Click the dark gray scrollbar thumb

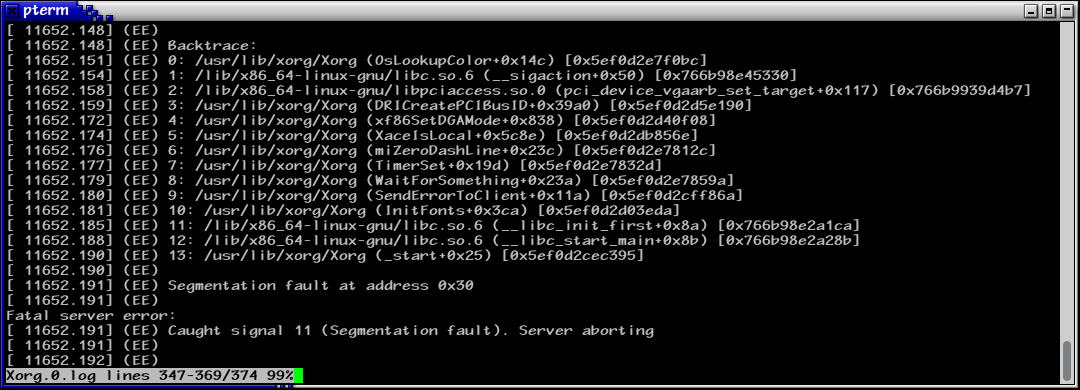tap(1068, 360)
